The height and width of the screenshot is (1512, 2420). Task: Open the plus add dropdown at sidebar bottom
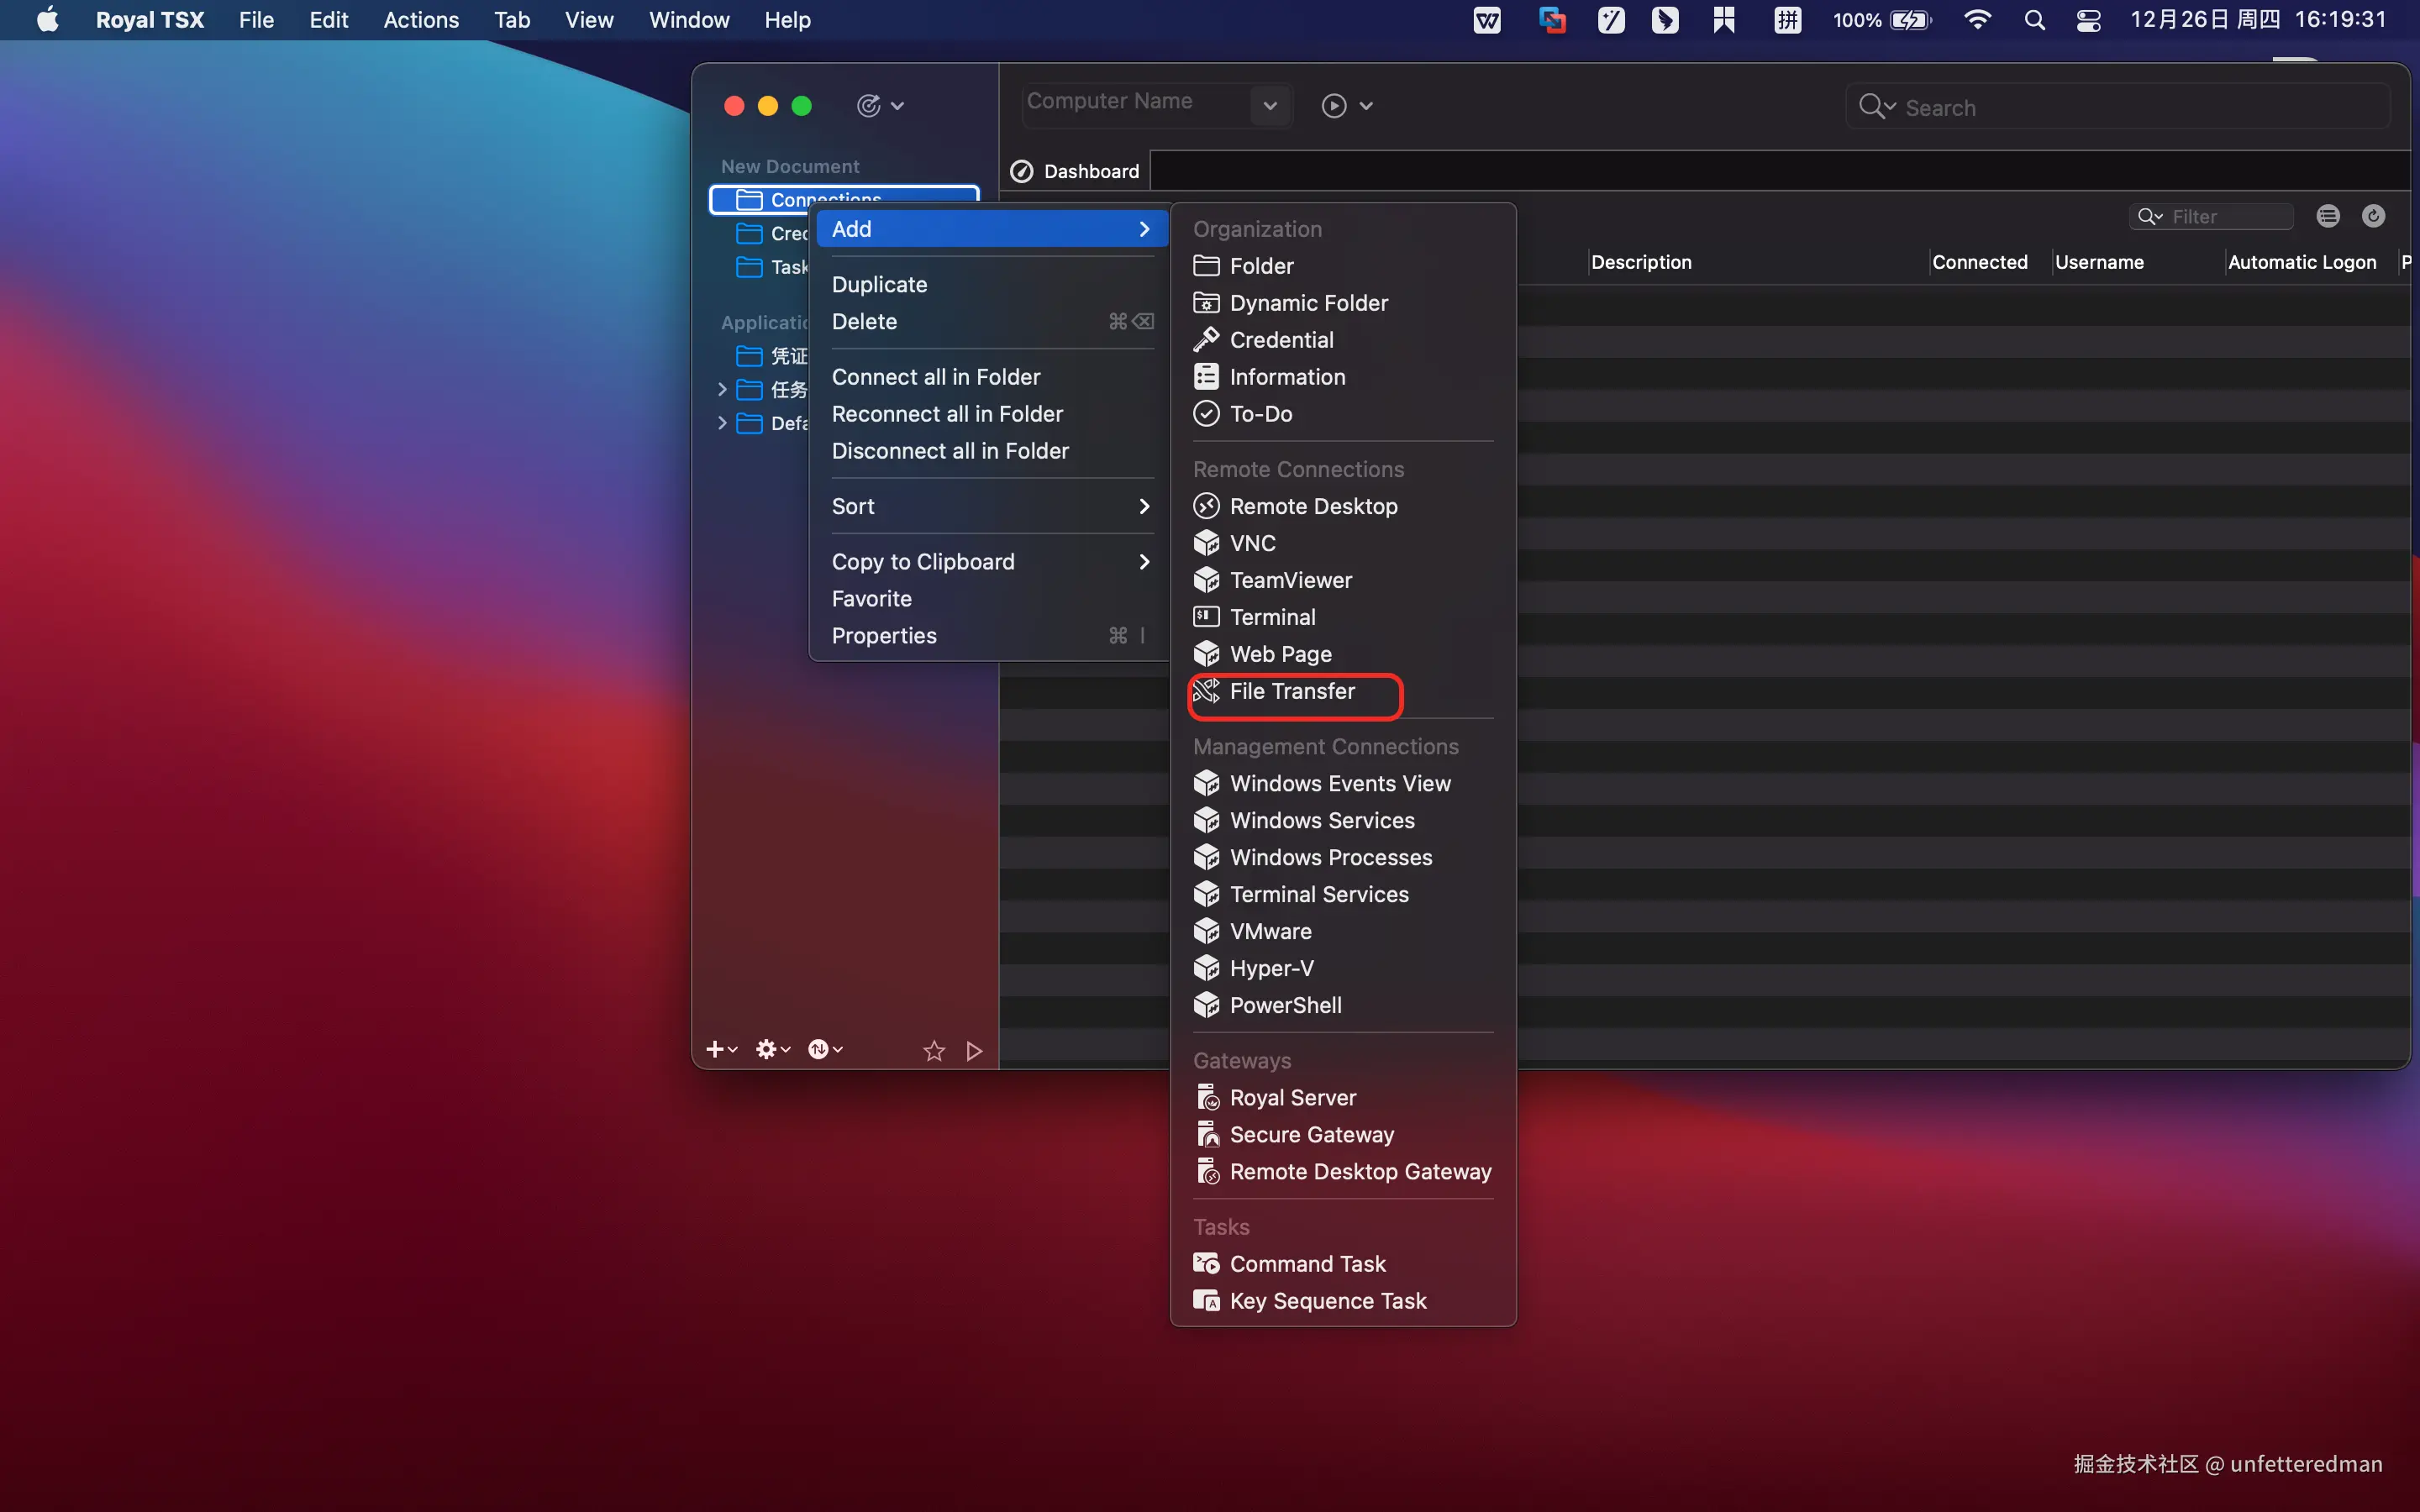721,1049
